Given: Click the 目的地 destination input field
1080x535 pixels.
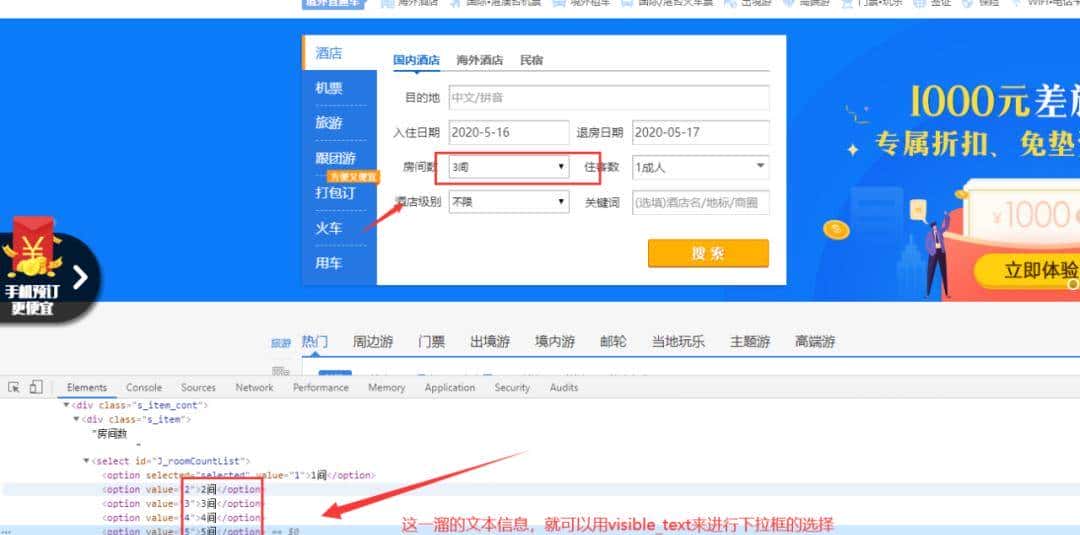Looking at the screenshot, I should point(609,98).
